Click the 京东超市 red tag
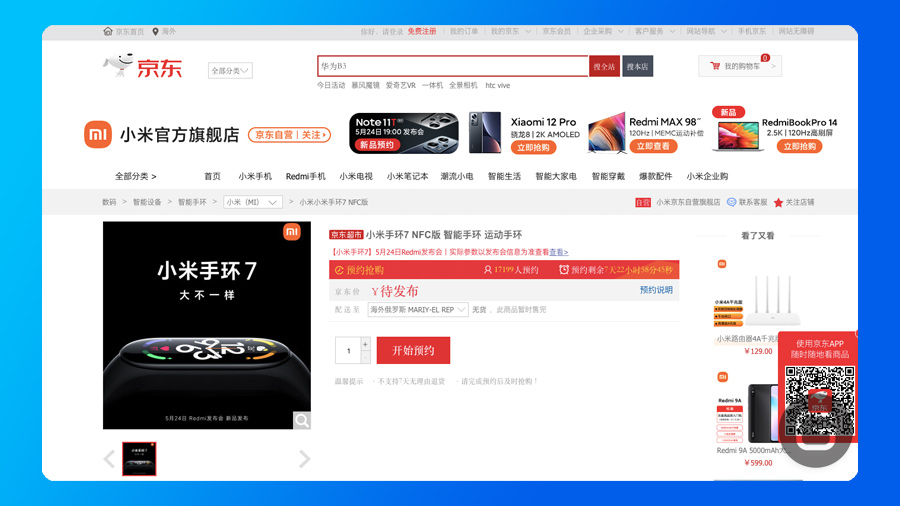Screen dimensions: 900x506 (x=346, y=235)
